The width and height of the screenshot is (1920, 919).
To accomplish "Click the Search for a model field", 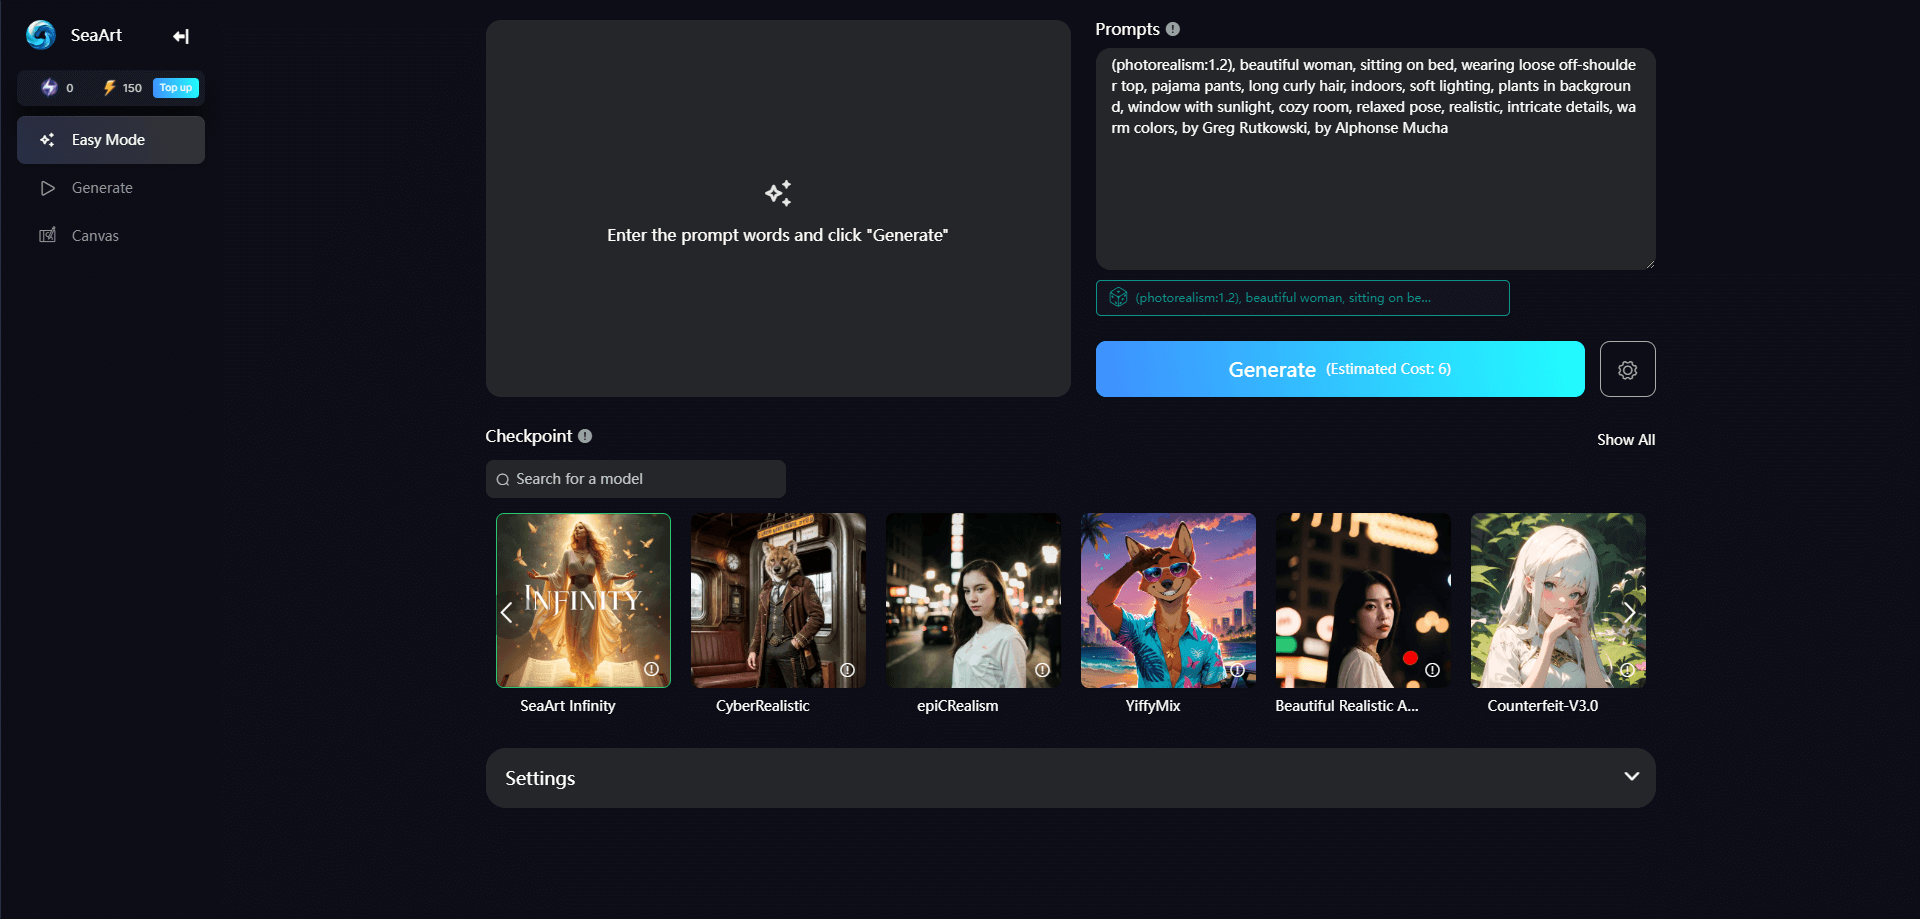I will coord(636,479).
